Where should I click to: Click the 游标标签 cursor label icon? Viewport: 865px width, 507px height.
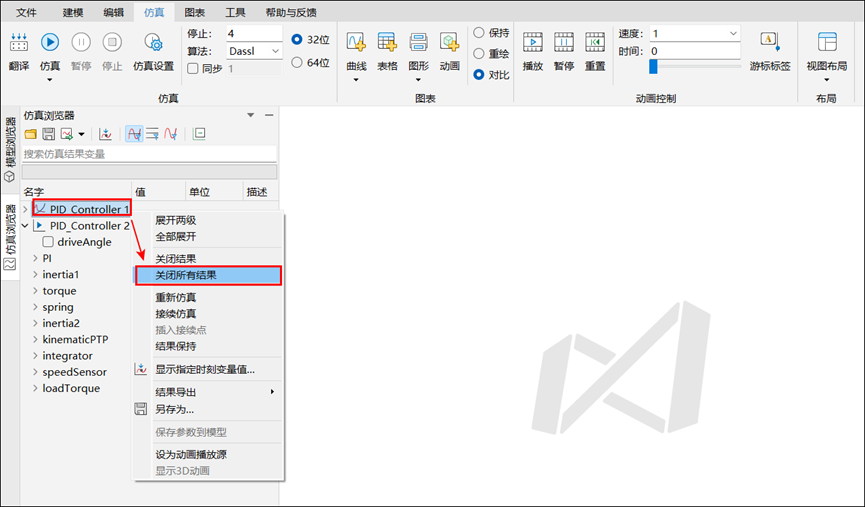click(x=770, y=42)
